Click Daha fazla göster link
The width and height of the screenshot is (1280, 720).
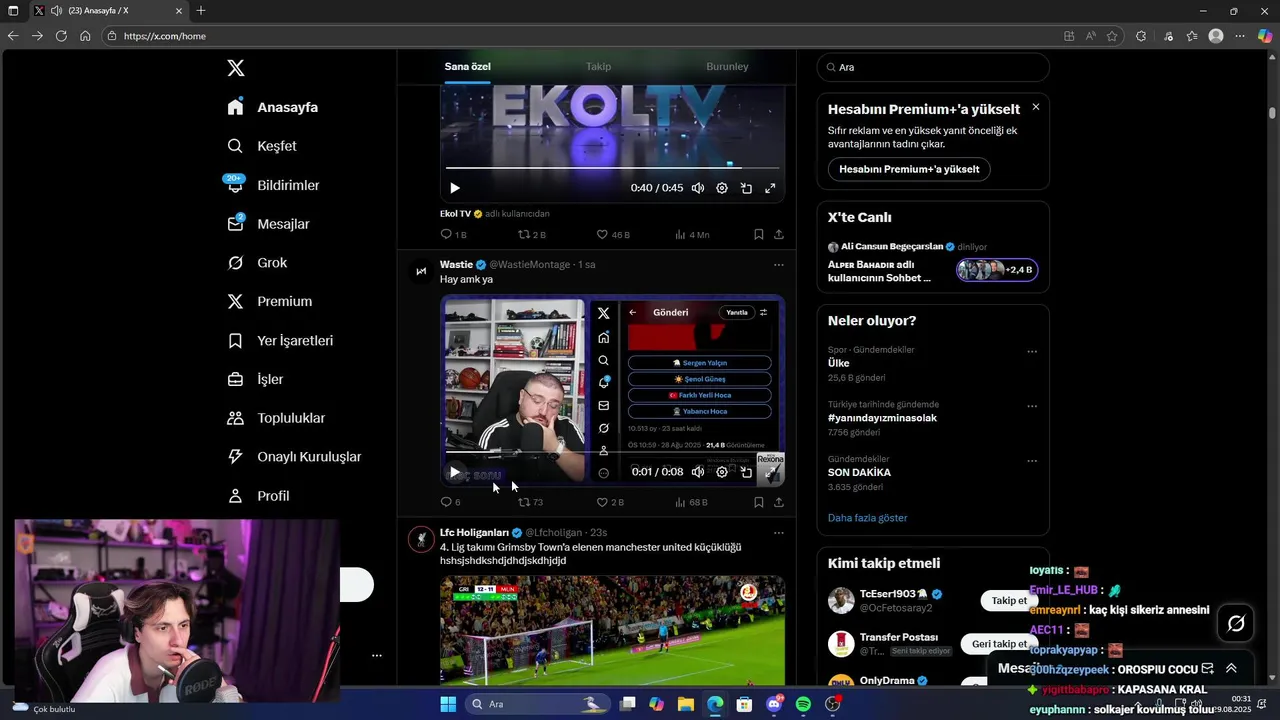tap(867, 518)
